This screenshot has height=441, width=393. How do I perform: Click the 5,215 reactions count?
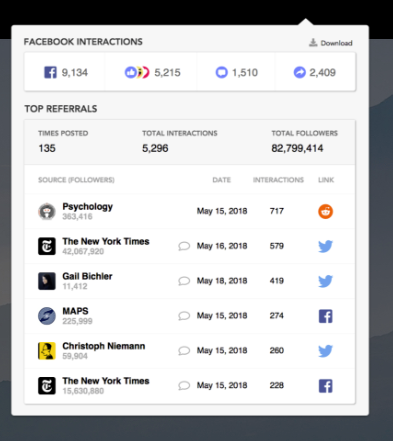pos(167,72)
